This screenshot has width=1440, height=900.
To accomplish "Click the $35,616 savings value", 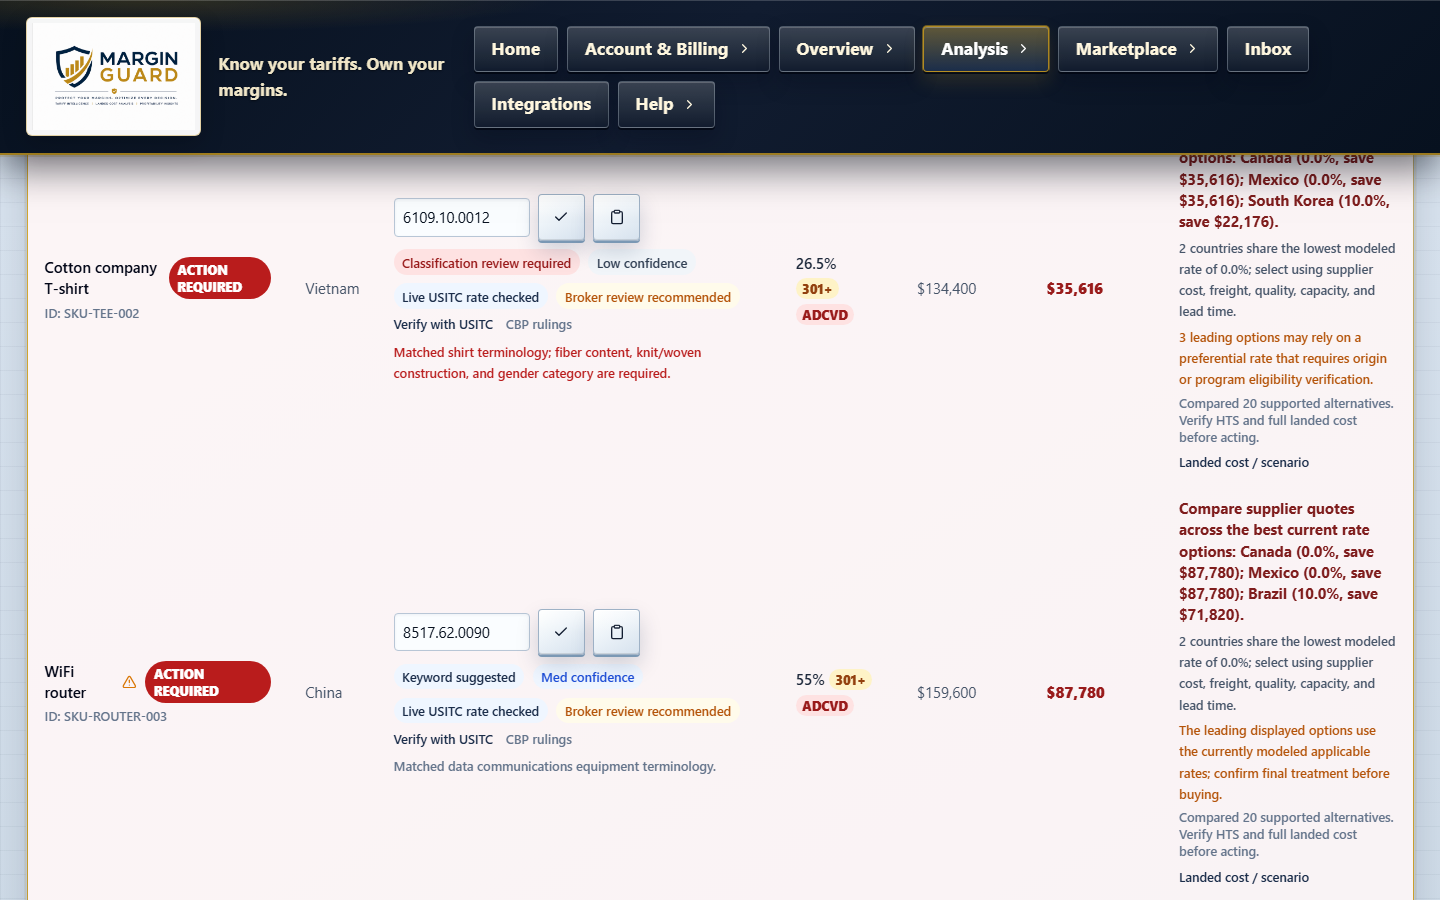I will pyautogui.click(x=1075, y=289).
